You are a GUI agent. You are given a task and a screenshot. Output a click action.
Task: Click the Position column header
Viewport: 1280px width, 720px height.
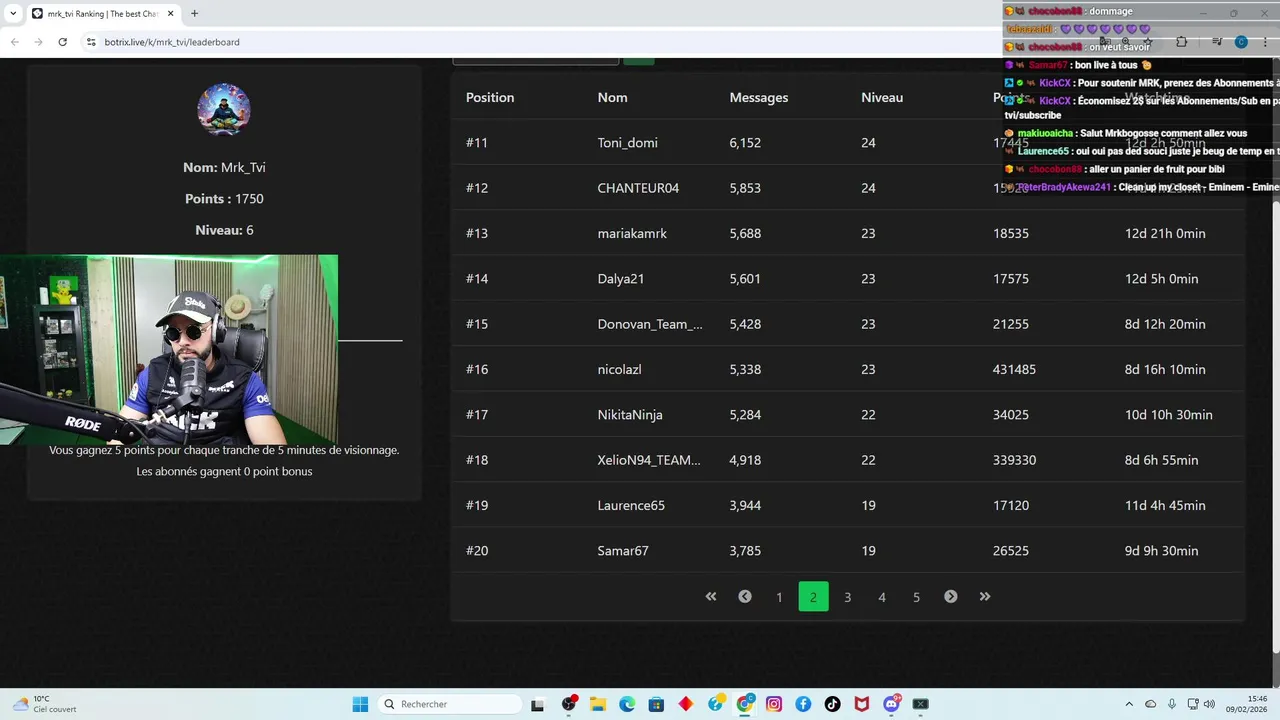pos(490,97)
